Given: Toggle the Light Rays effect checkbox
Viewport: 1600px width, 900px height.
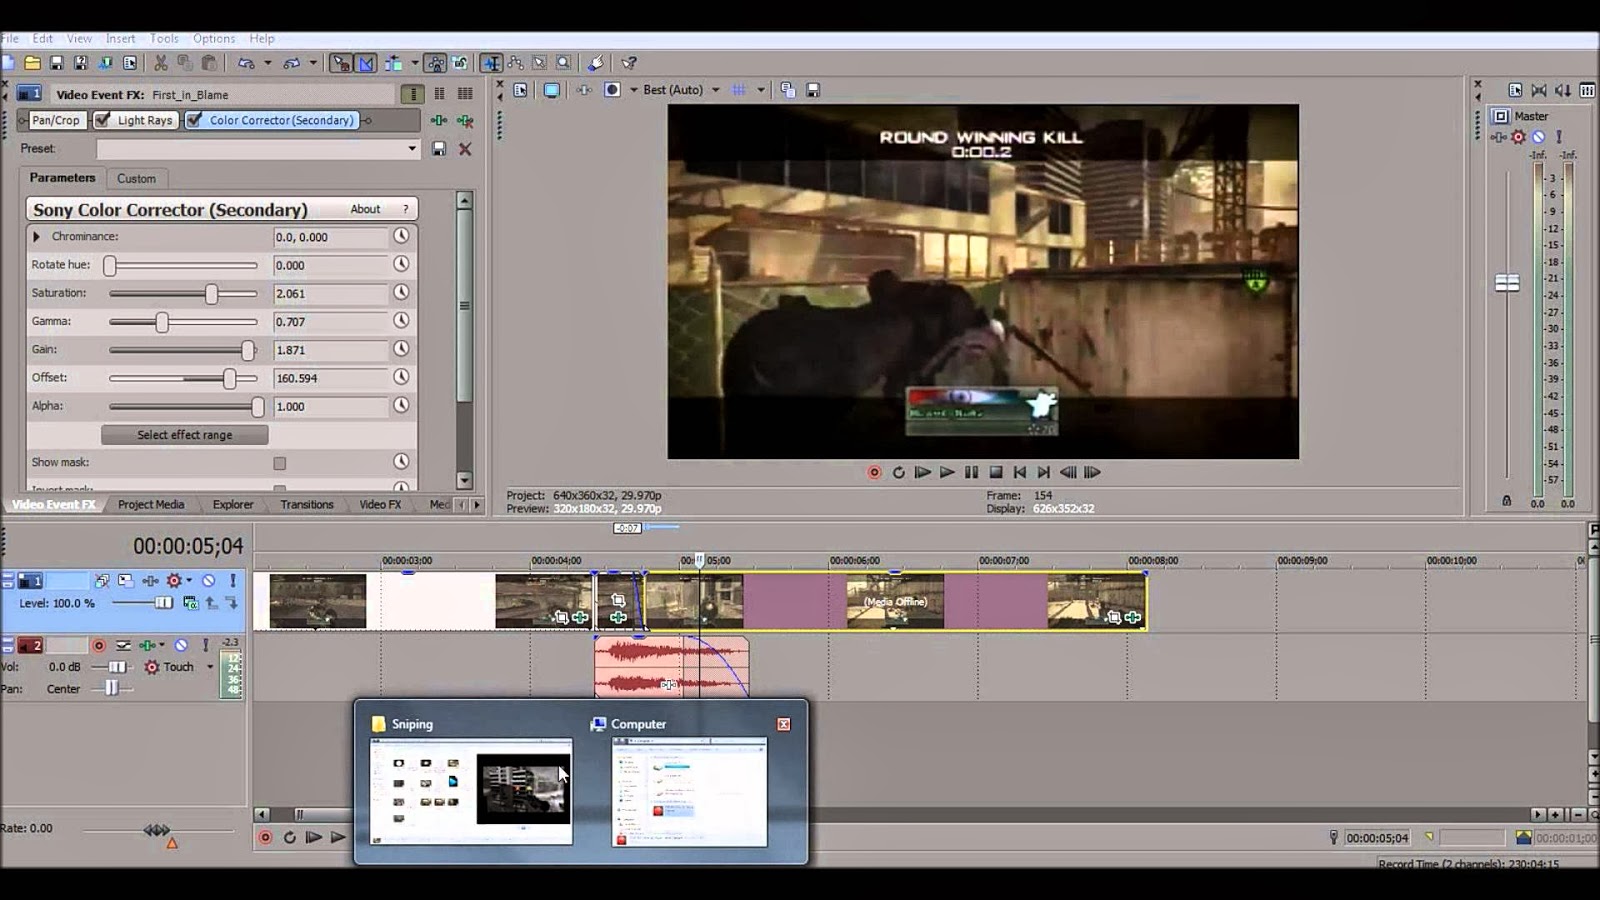Looking at the screenshot, I should point(102,120).
